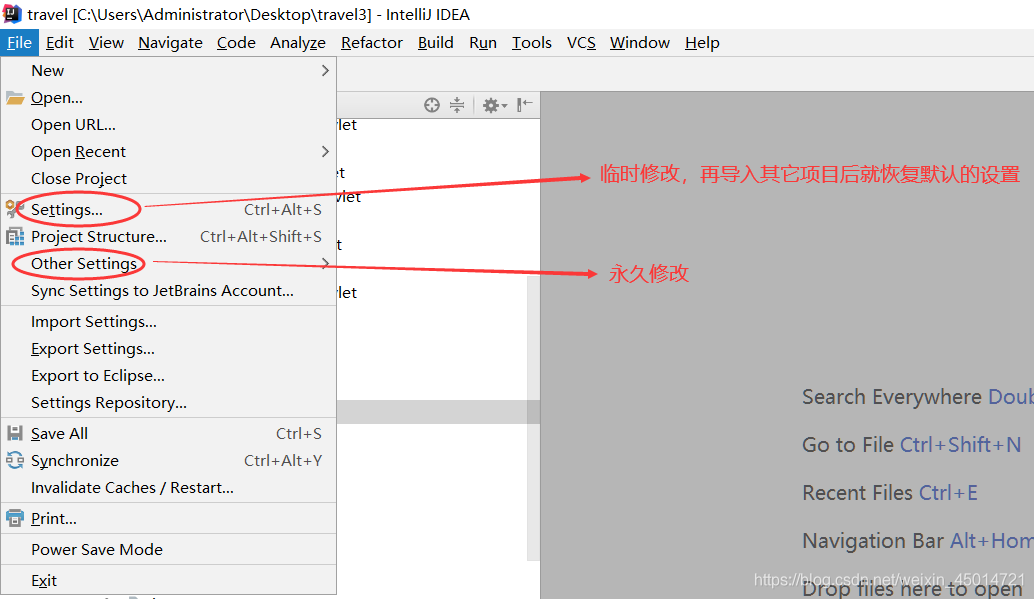The width and height of the screenshot is (1034, 599).
Task: Select Save All menu entry
Action: point(169,433)
